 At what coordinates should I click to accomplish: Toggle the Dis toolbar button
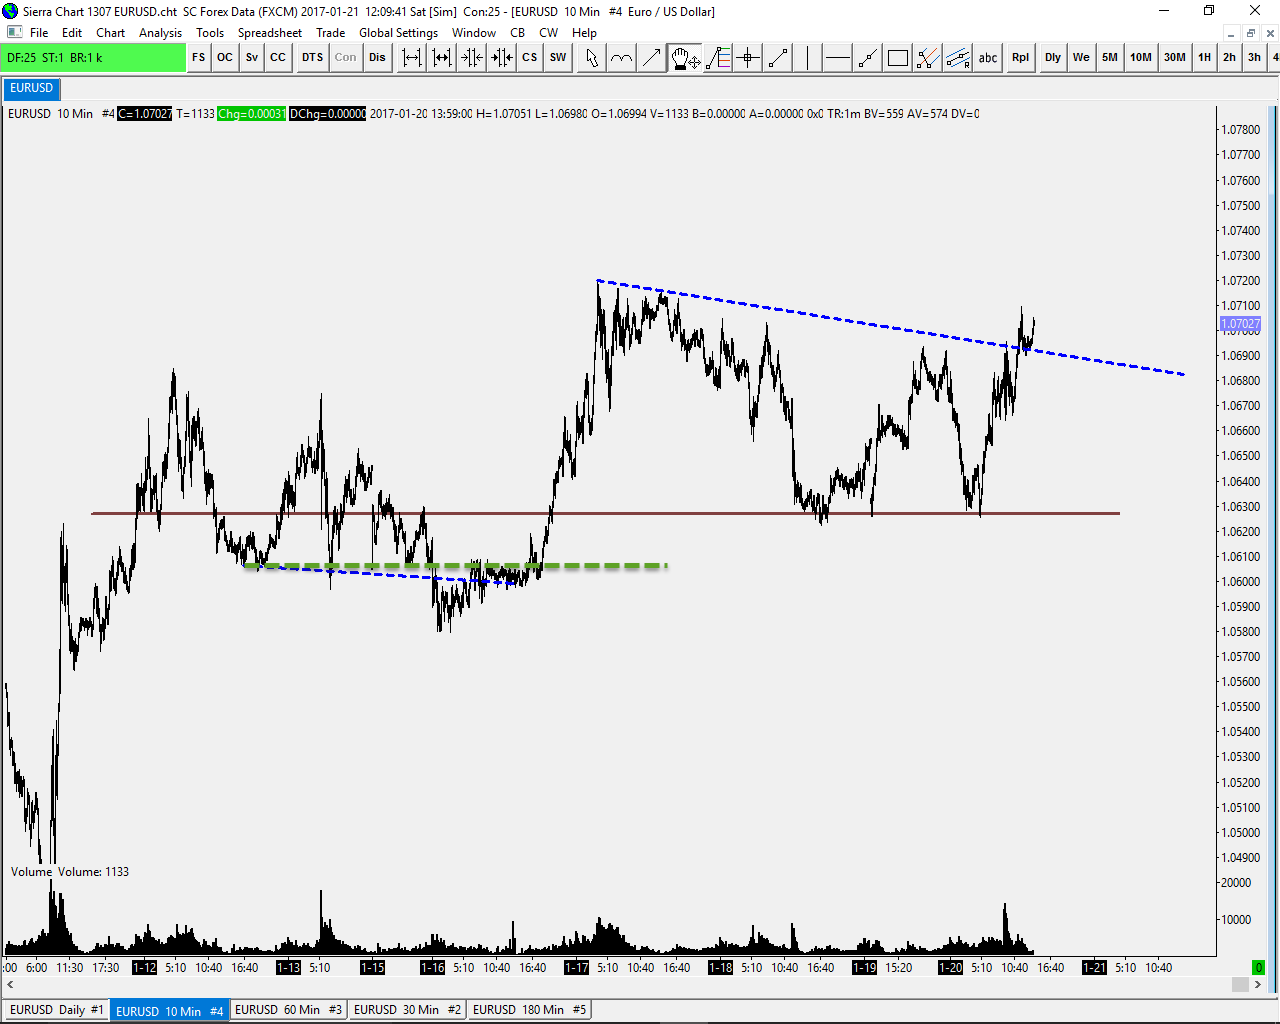[x=377, y=58]
